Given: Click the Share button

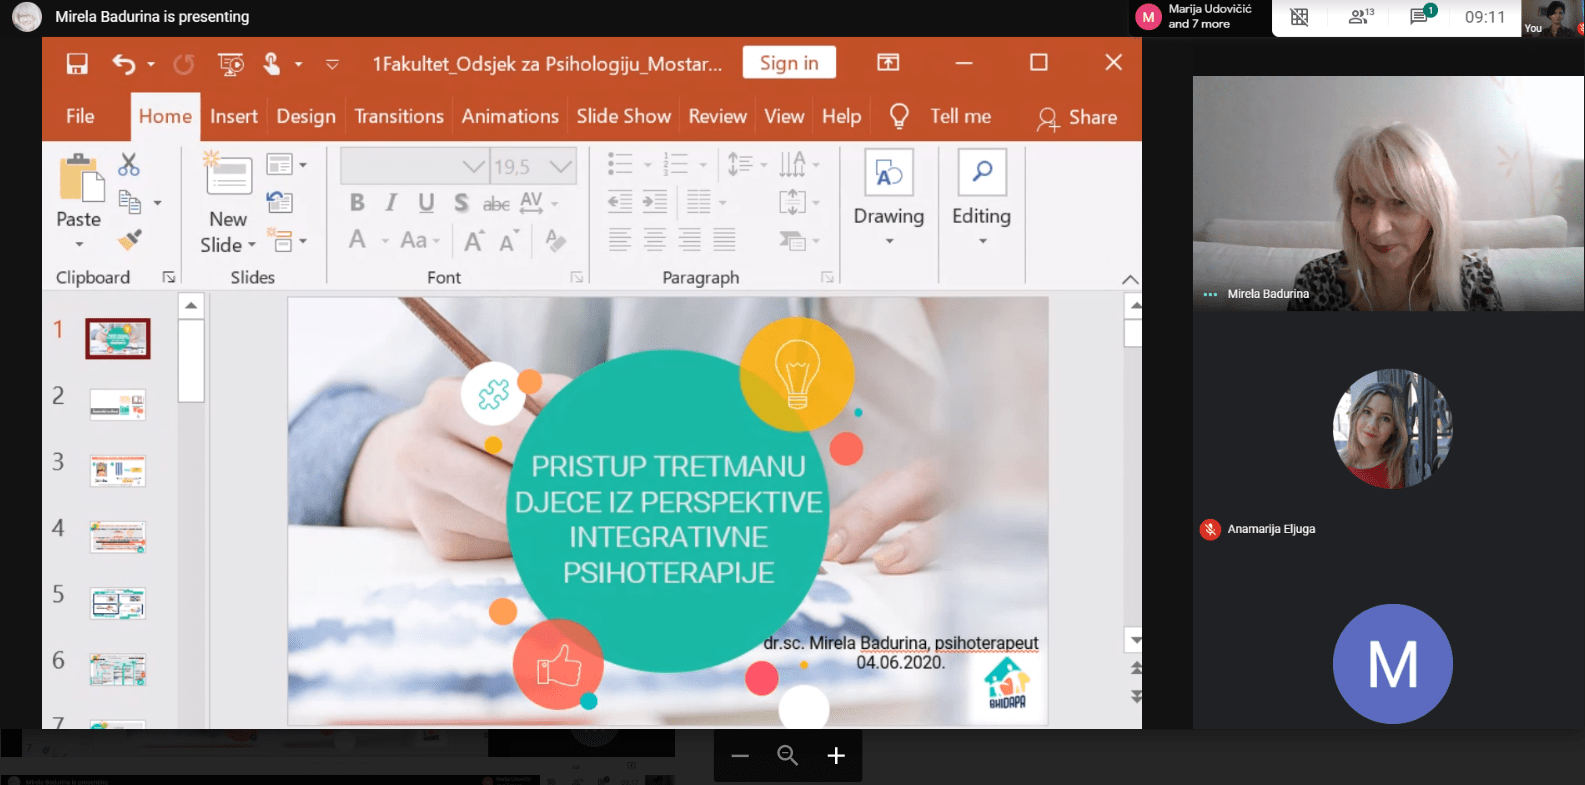Looking at the screenshot, I should tap(1078, 118).
